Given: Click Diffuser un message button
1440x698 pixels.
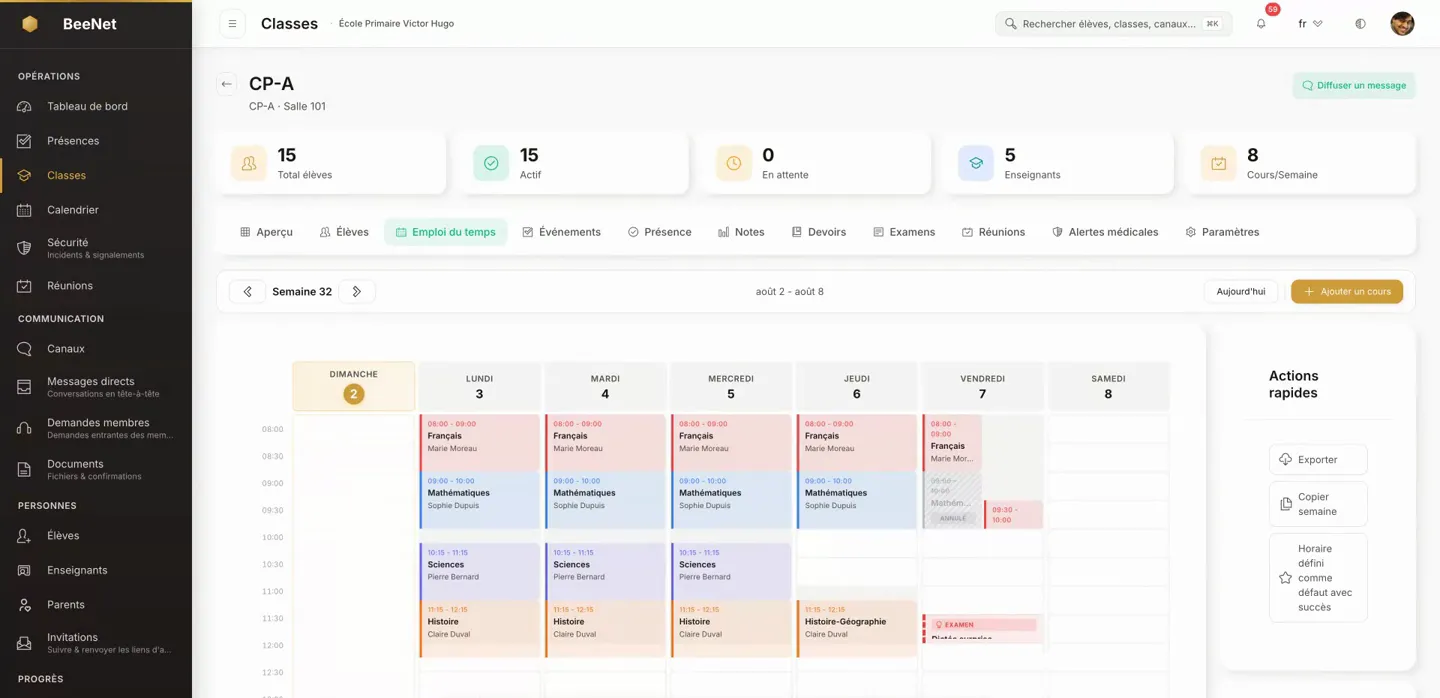Looking at the screenshot, I should 1354,86.
